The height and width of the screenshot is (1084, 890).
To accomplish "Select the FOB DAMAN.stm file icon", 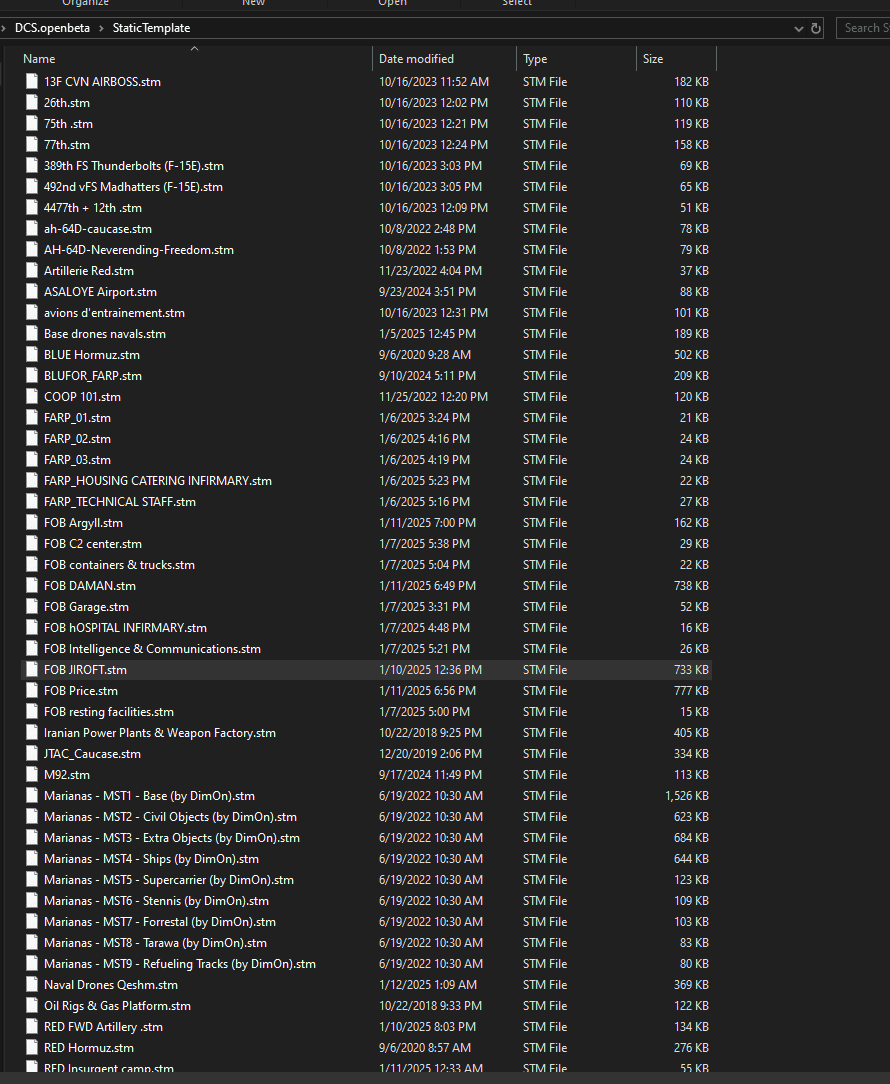I will [31, 585].
